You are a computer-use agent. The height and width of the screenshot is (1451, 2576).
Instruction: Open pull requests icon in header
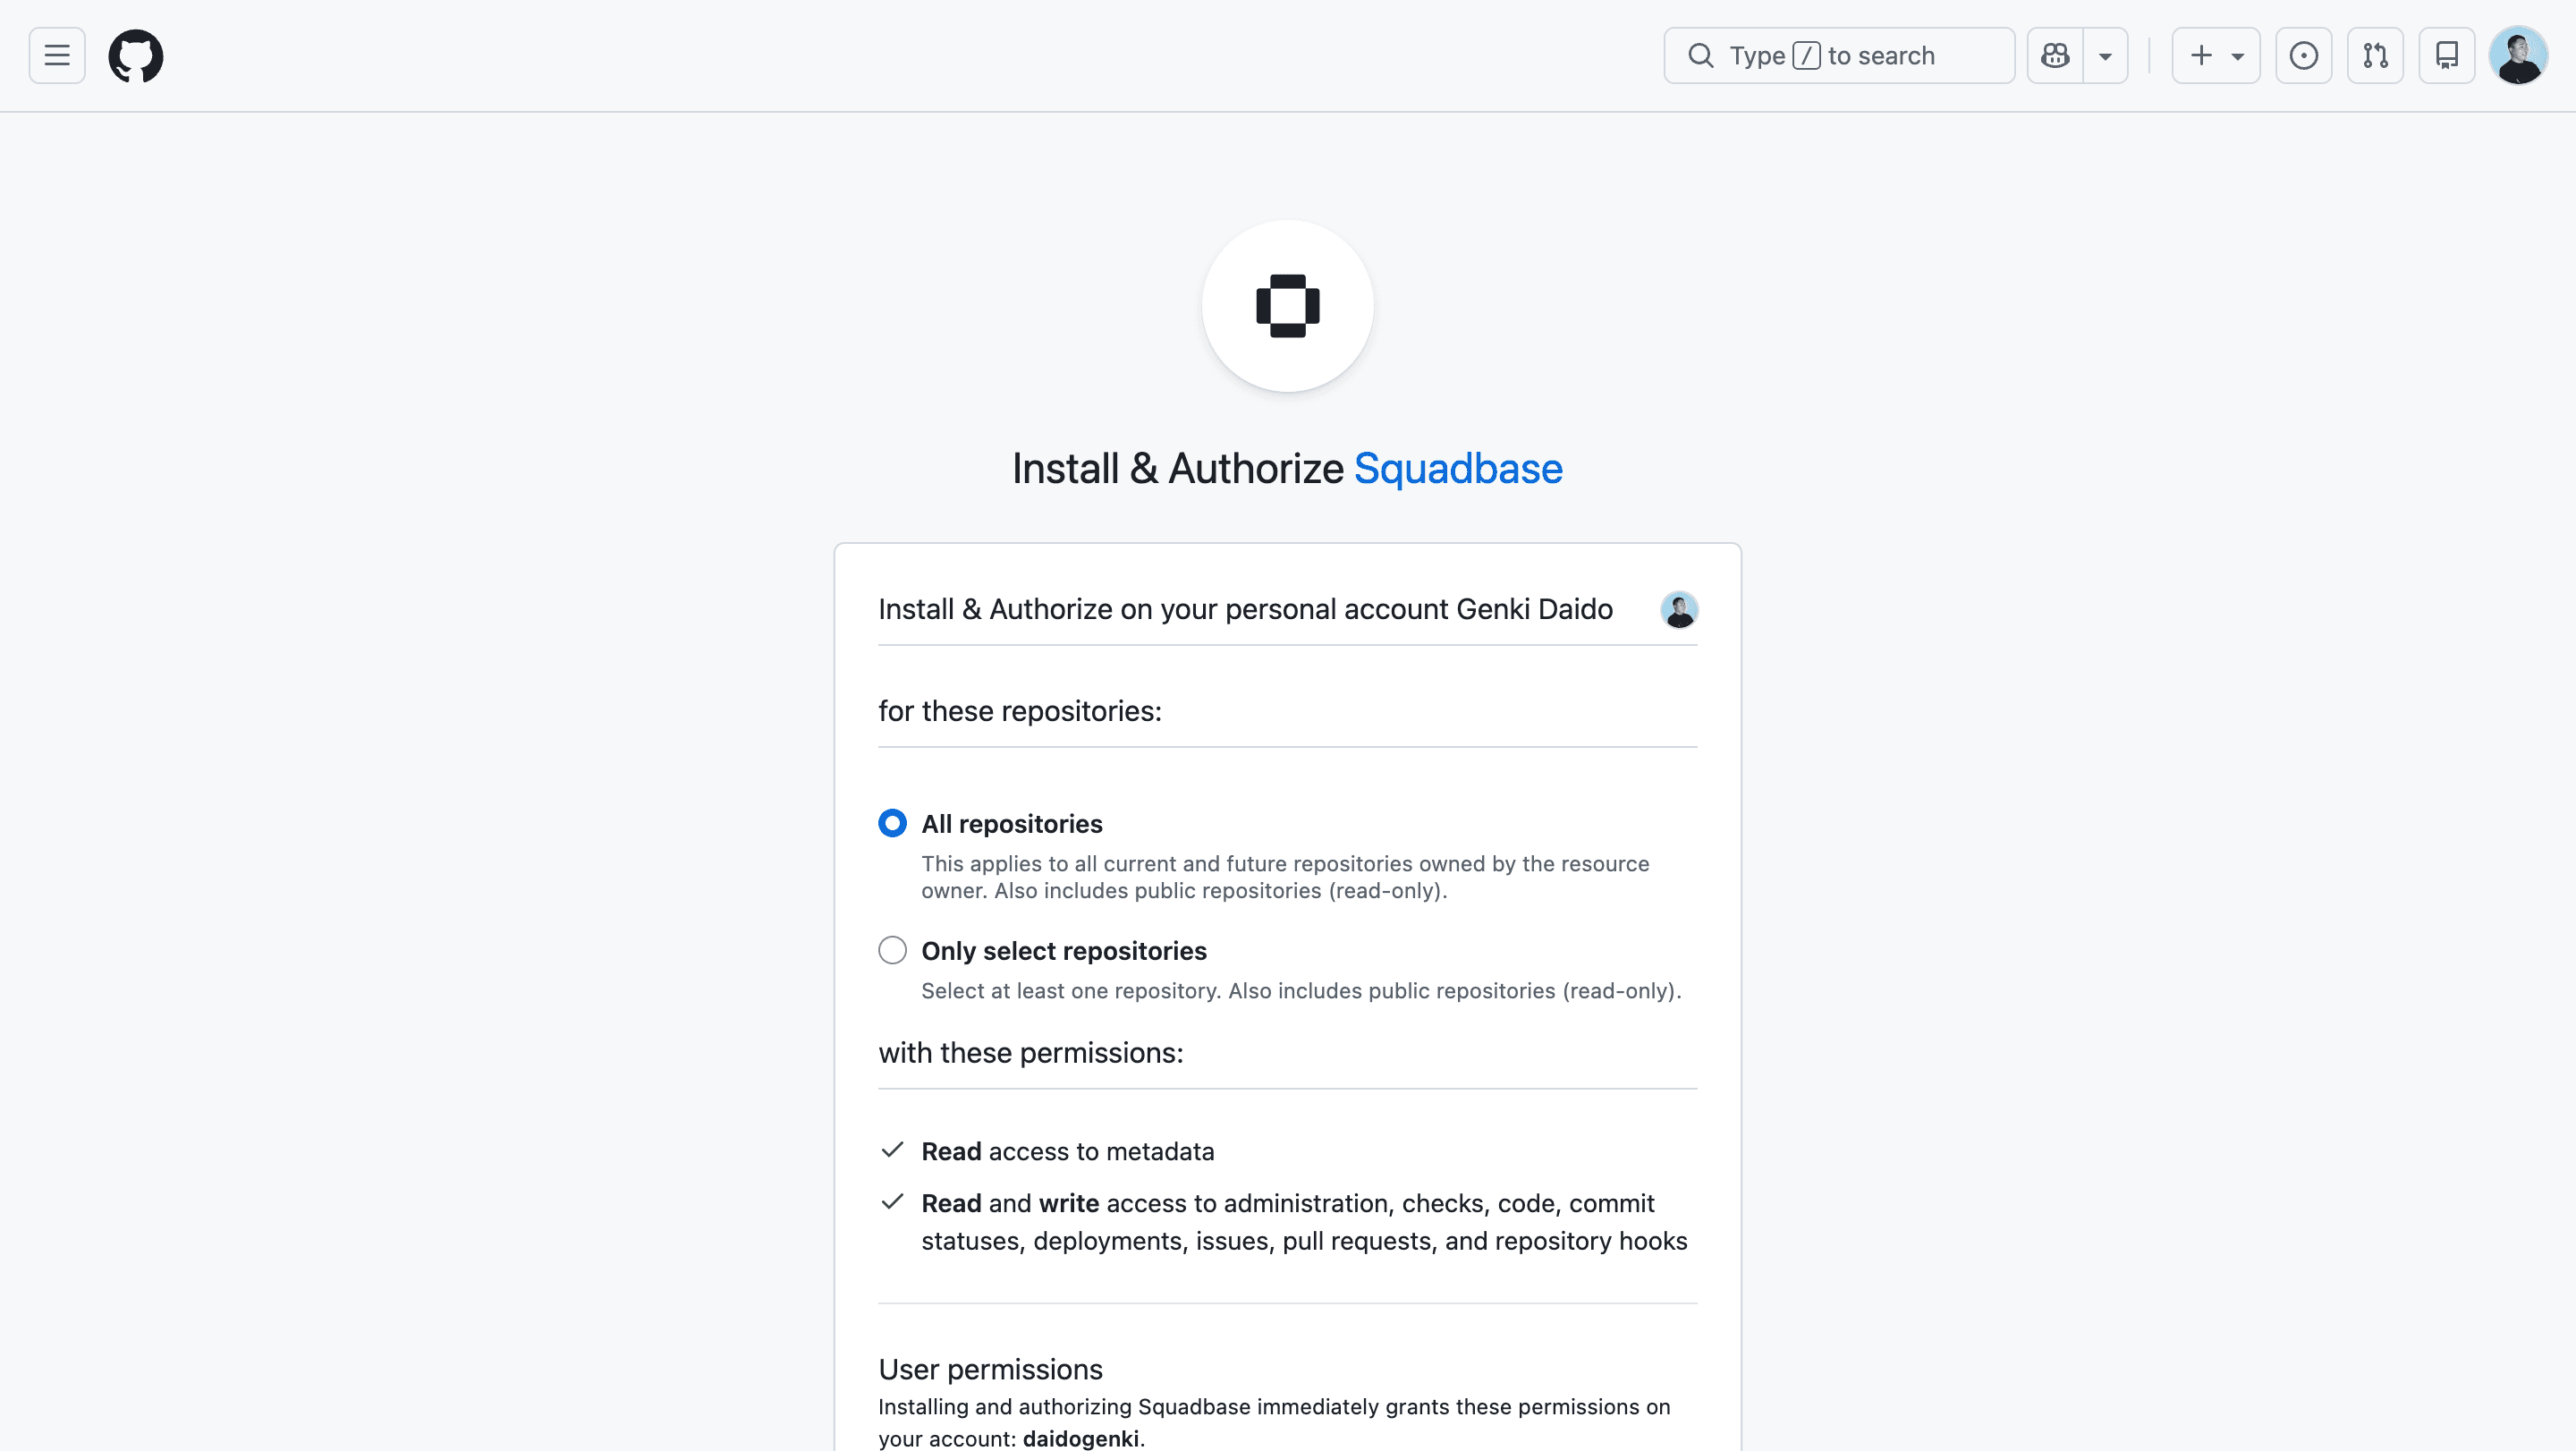[x=2375, y=55]
